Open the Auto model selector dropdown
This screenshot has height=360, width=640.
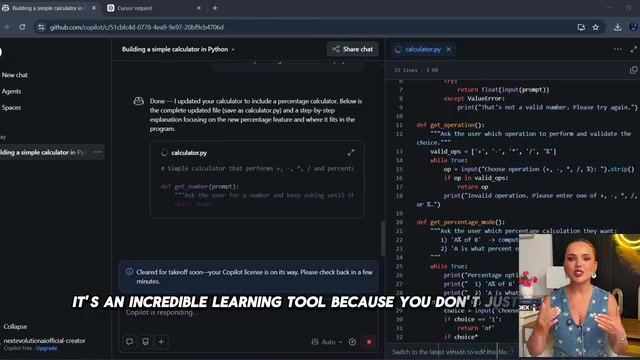(x=327, y=342)
